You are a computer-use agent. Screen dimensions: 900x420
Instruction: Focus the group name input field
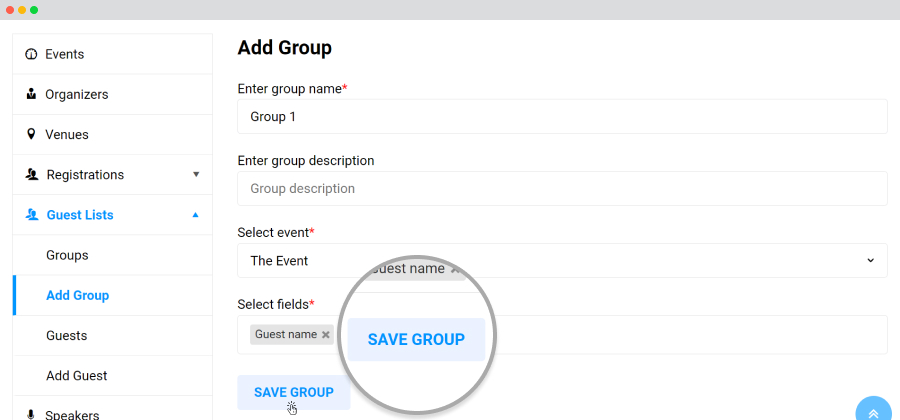(x=562, y=116)
